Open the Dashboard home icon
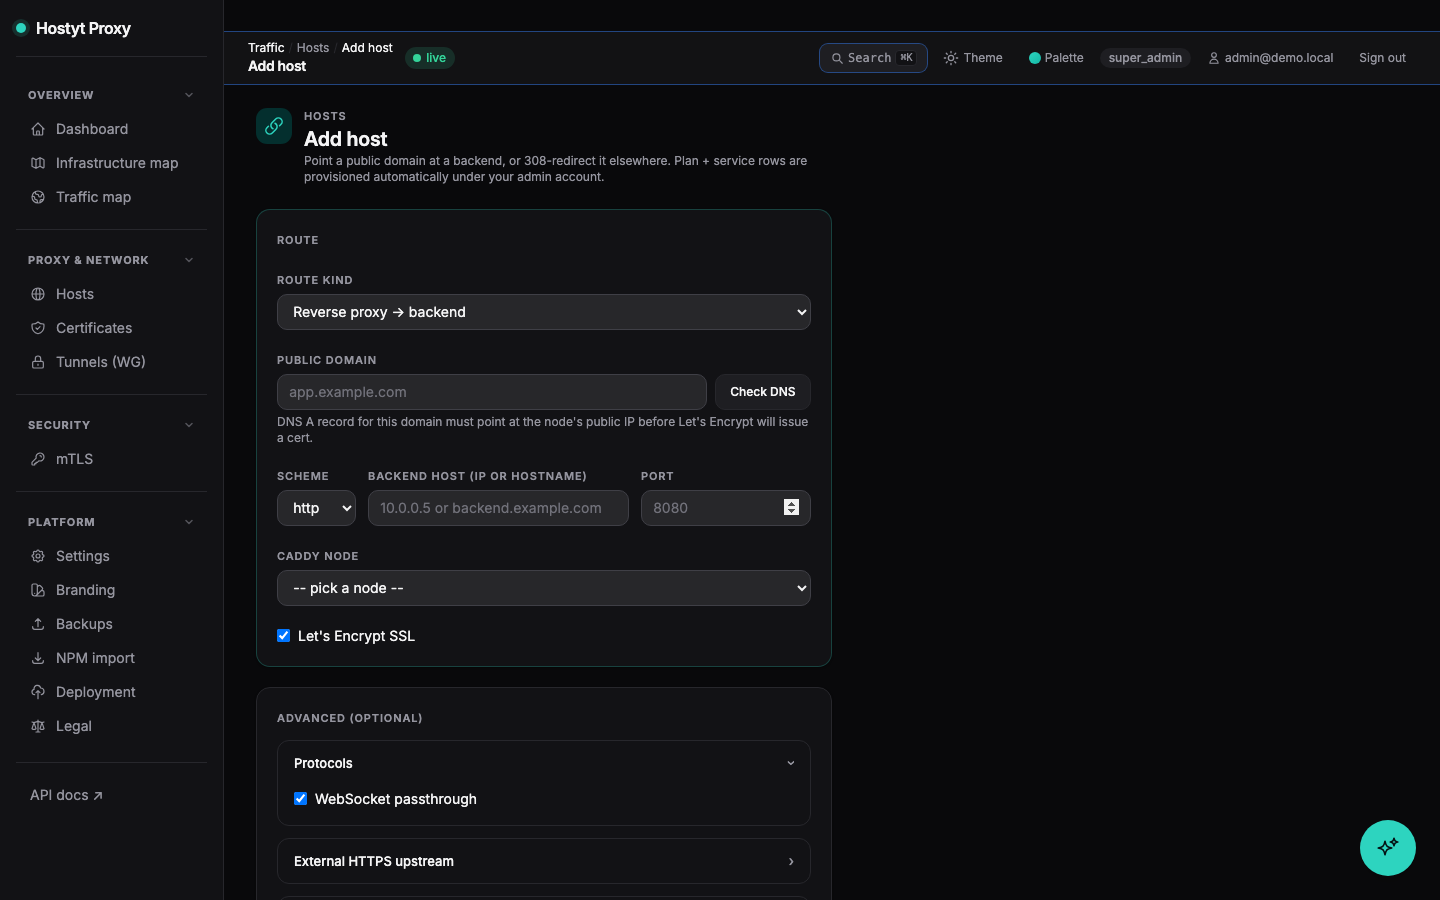 38,129
